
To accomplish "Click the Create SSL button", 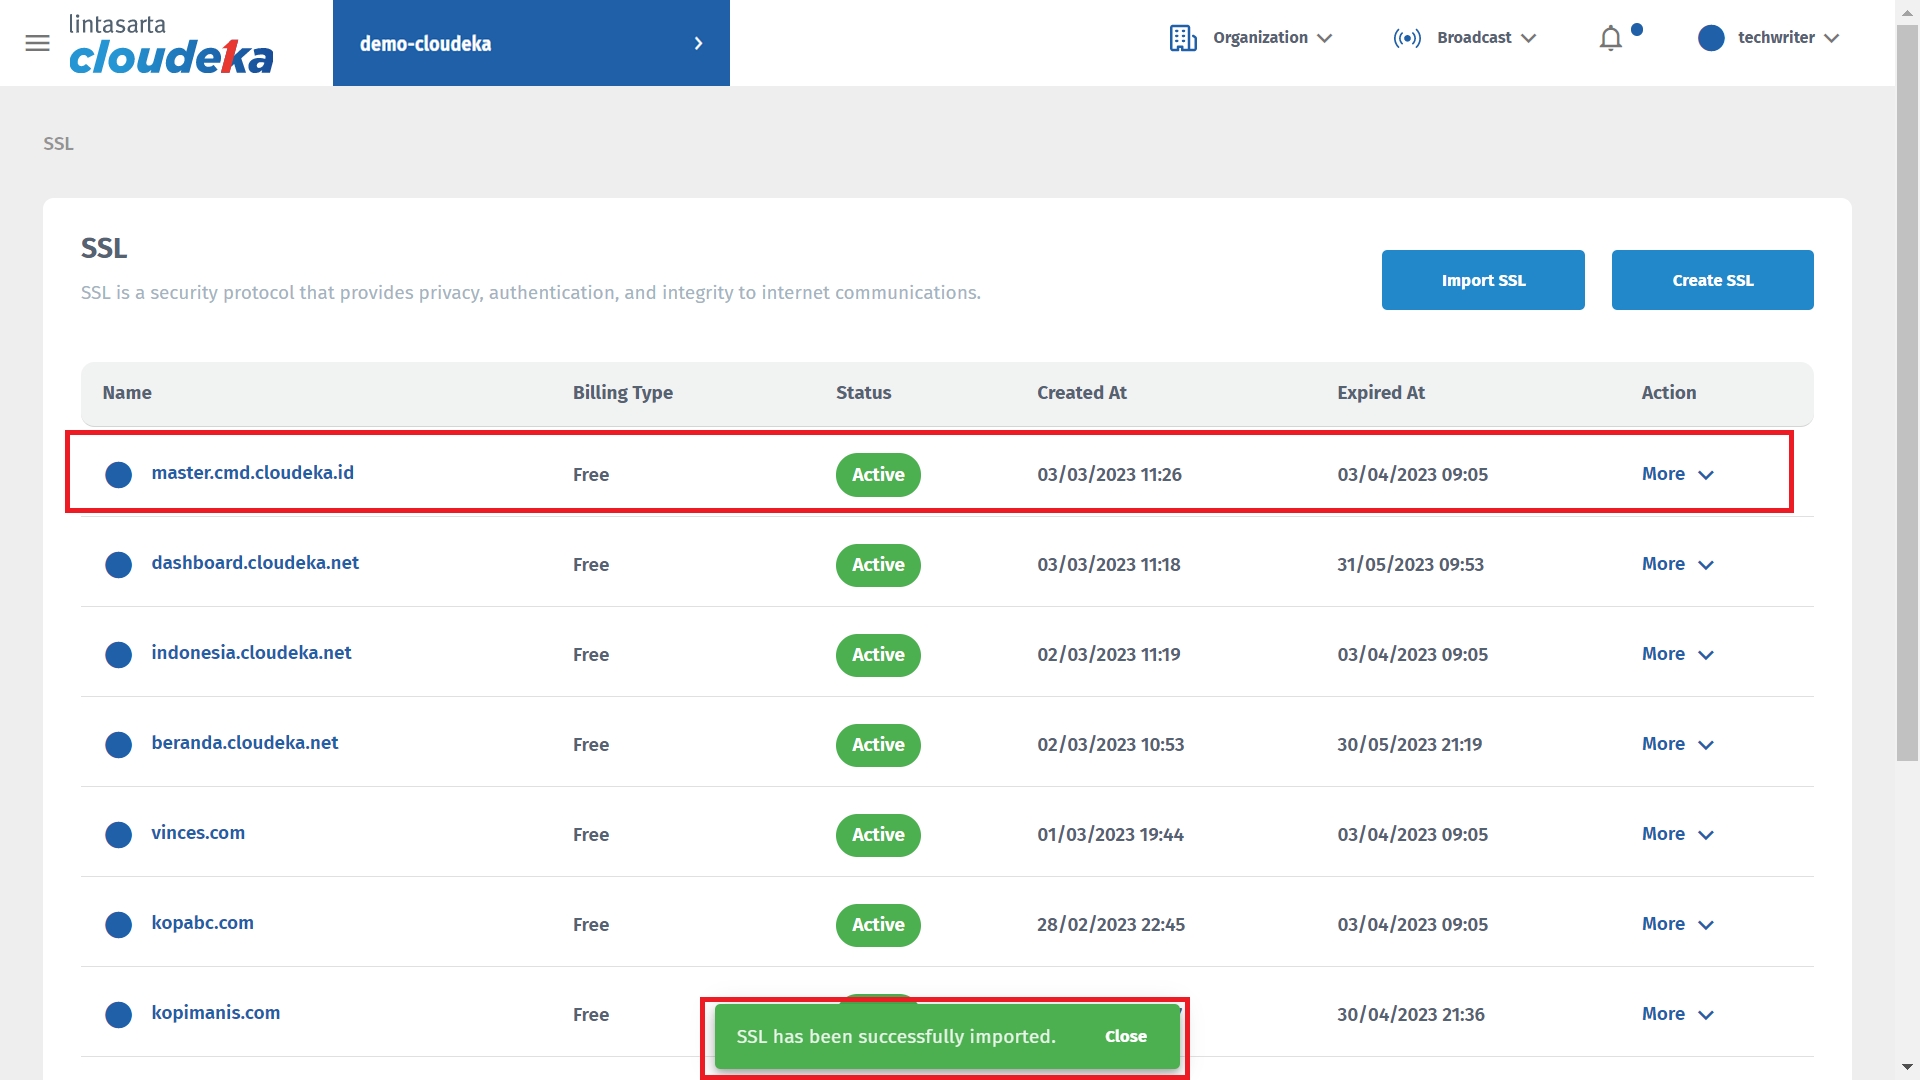I will coord(1712,280).
